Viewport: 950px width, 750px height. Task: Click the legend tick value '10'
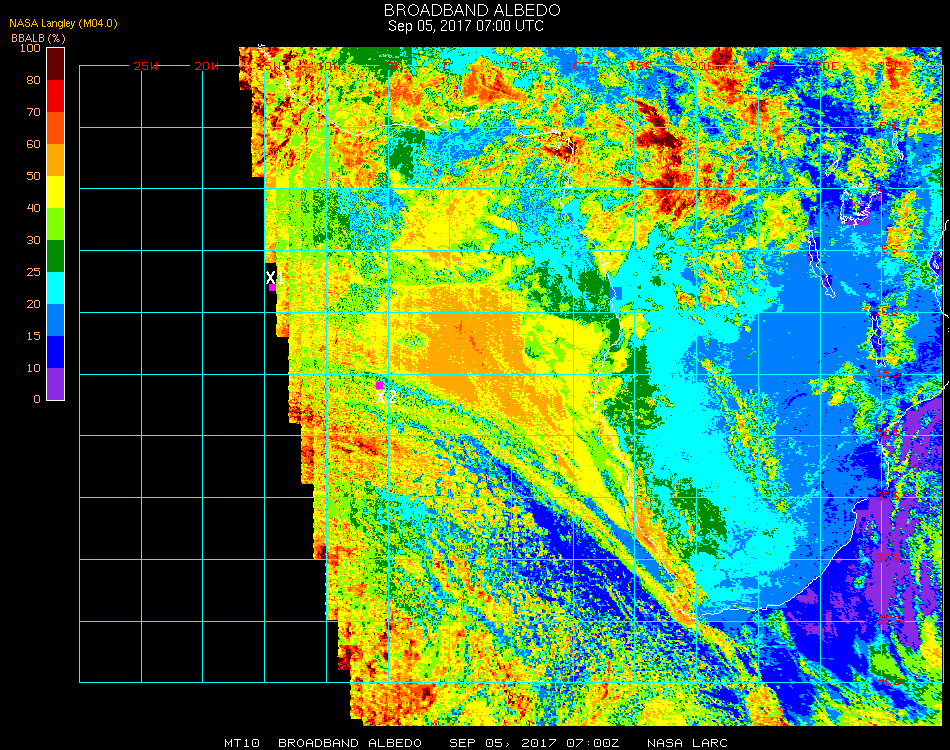33,368
